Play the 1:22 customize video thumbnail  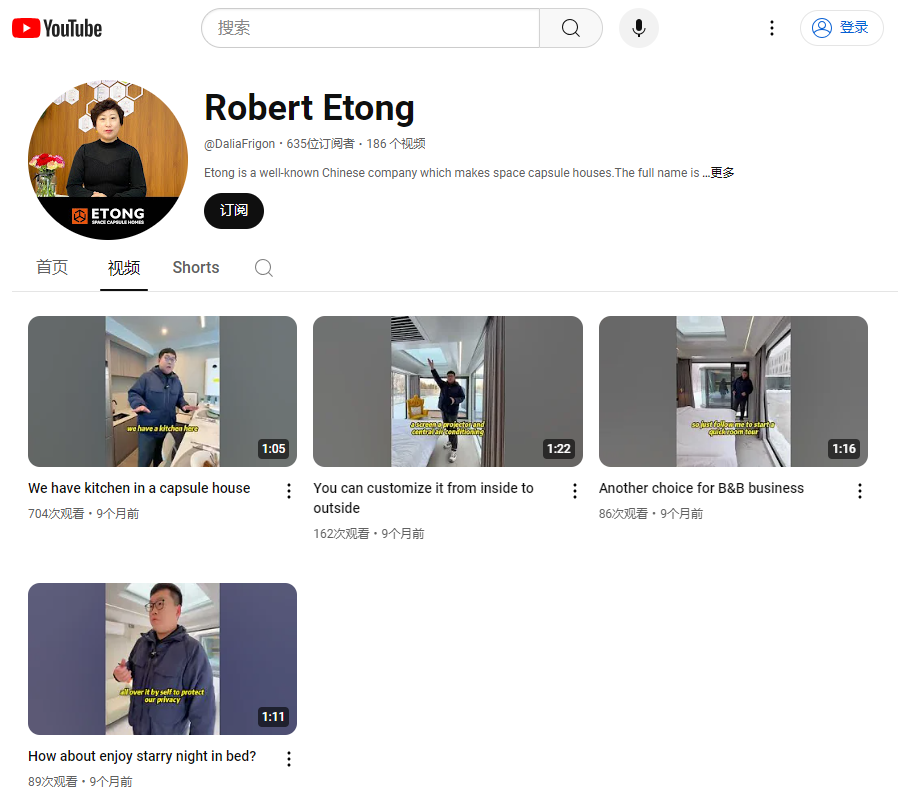click(x=447, y=392)
